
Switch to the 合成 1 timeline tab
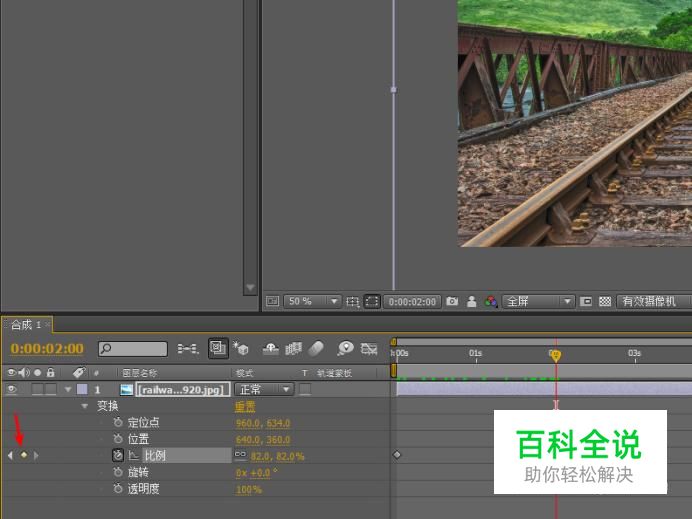tap(26, 325)
